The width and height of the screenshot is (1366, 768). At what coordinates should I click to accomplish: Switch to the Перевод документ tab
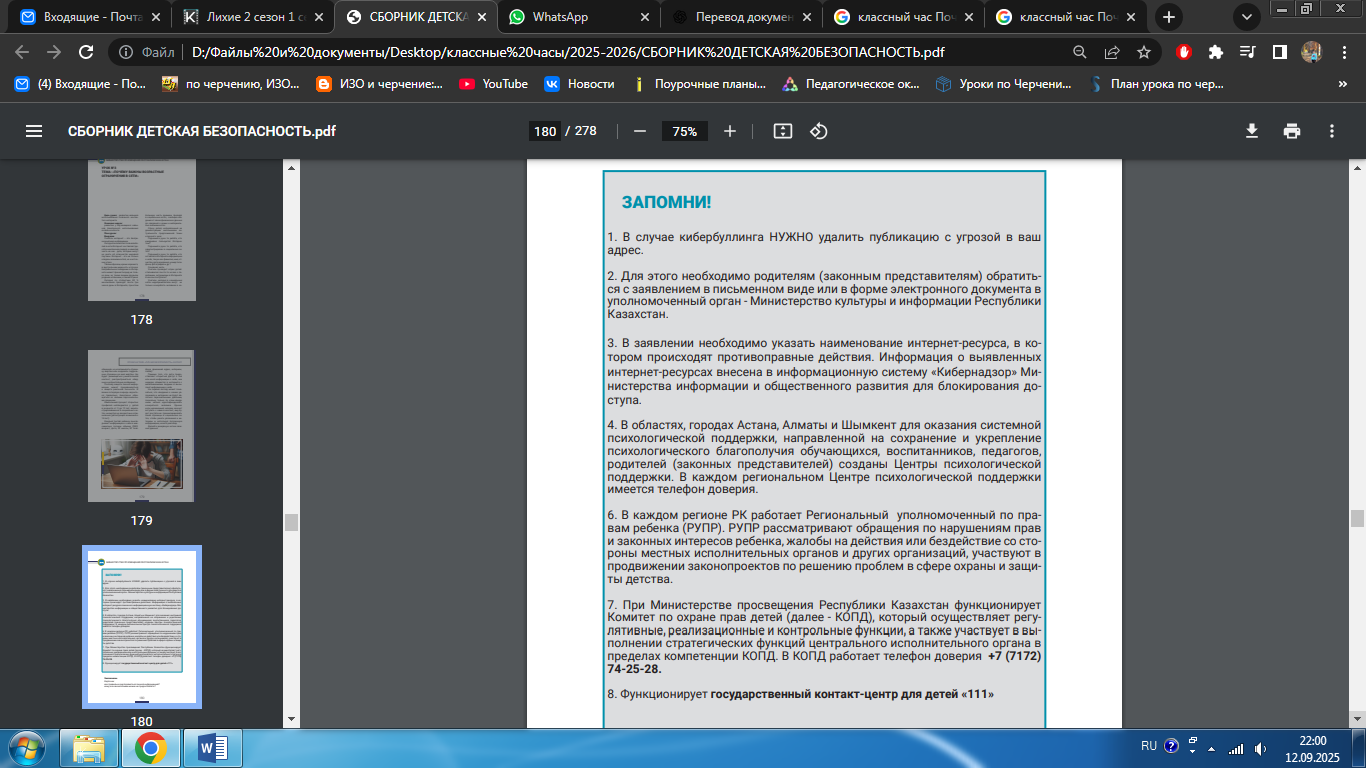(741, 17)
